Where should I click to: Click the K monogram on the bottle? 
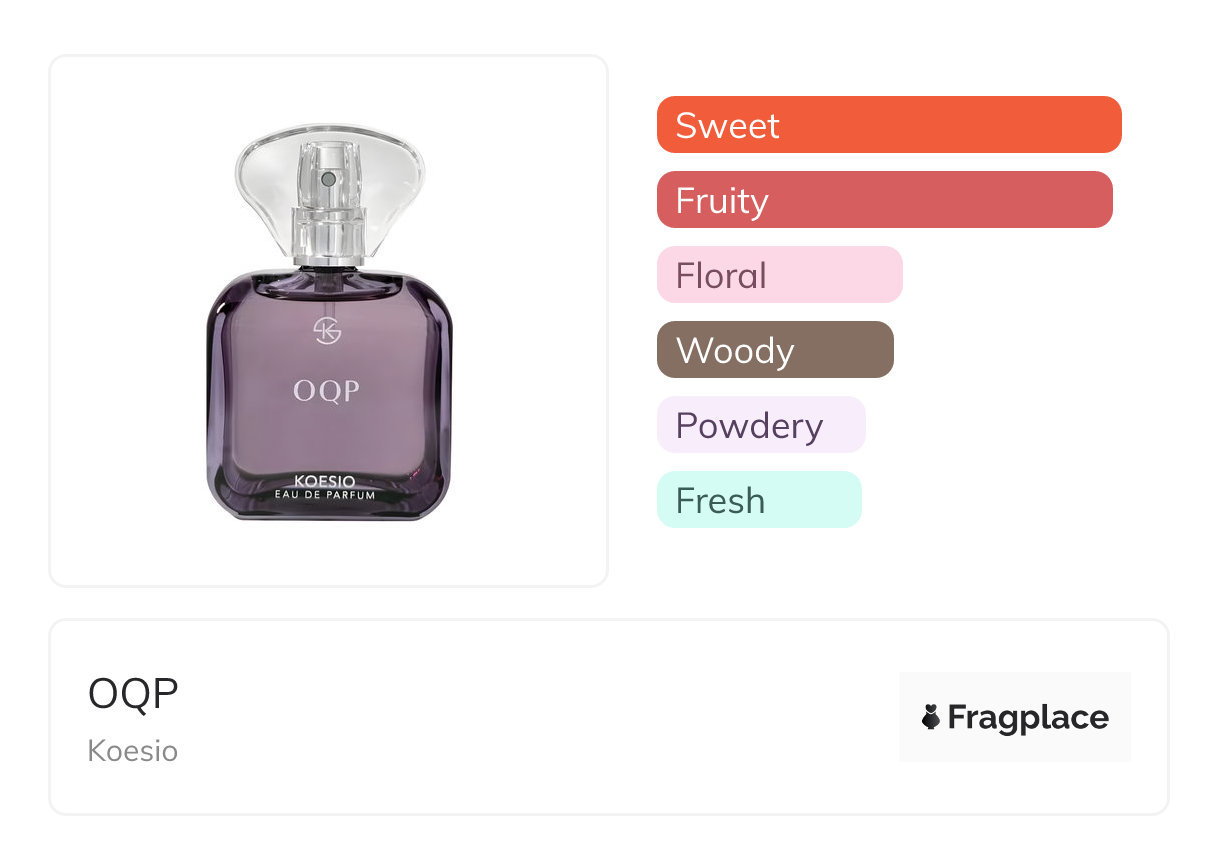tap(327, 331)
